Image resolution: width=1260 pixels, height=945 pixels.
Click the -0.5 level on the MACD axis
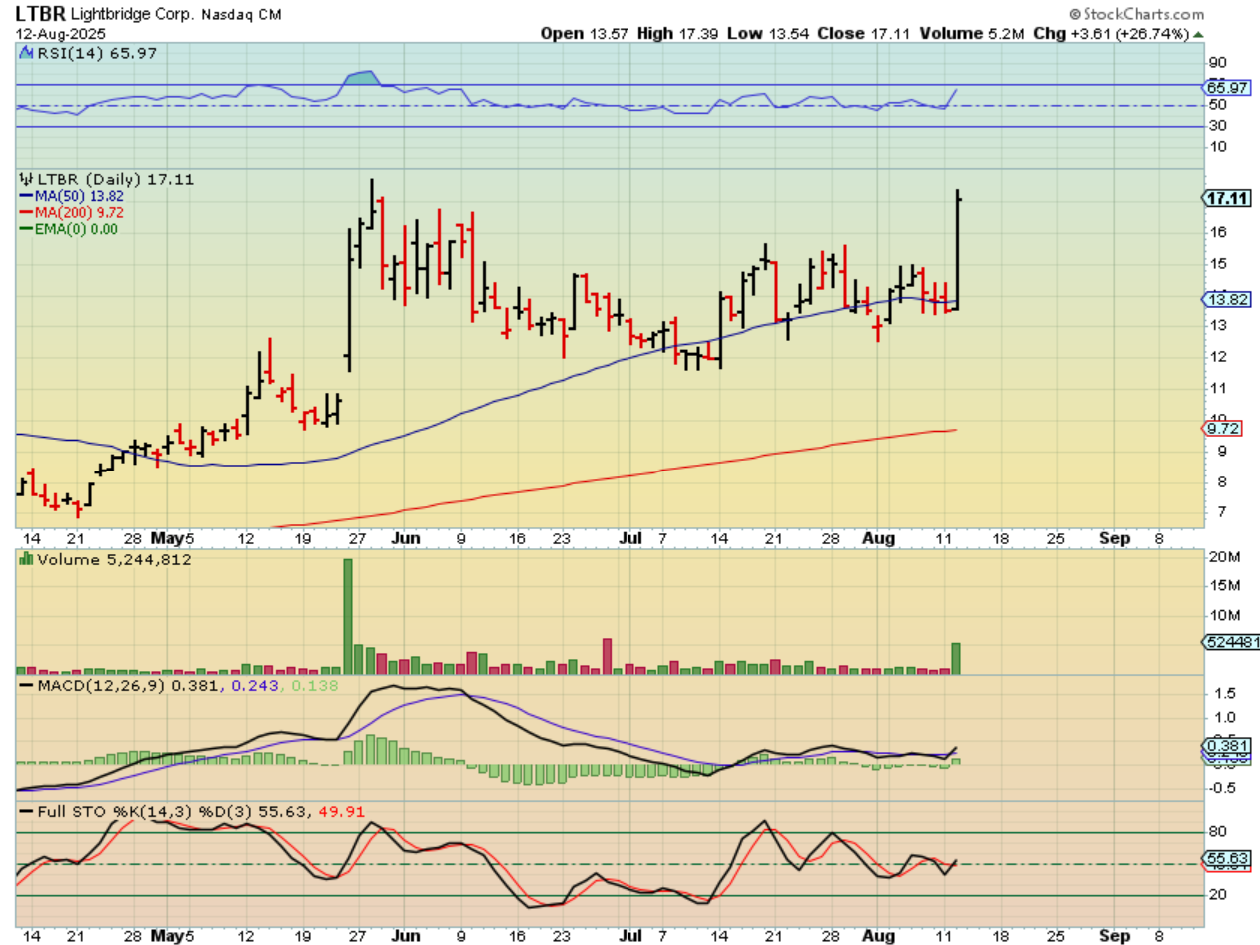pos(1221,786)
